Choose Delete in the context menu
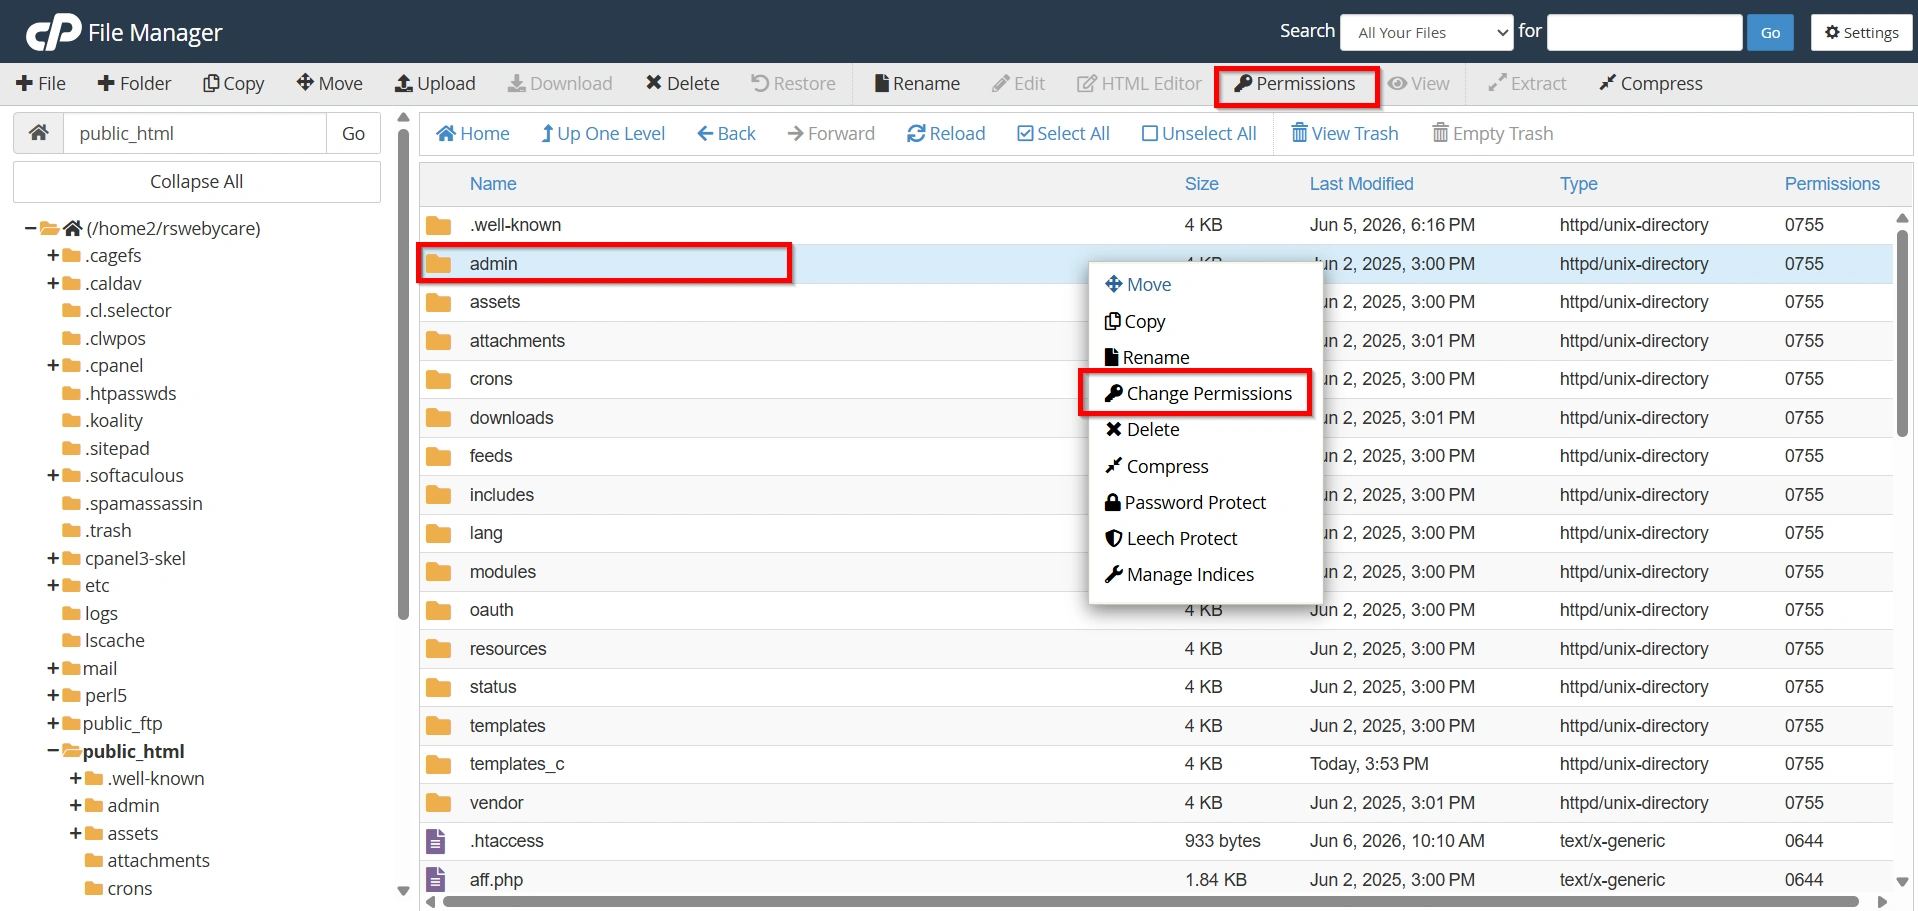Viewport: 1918px width, 911px height. 1142,430
